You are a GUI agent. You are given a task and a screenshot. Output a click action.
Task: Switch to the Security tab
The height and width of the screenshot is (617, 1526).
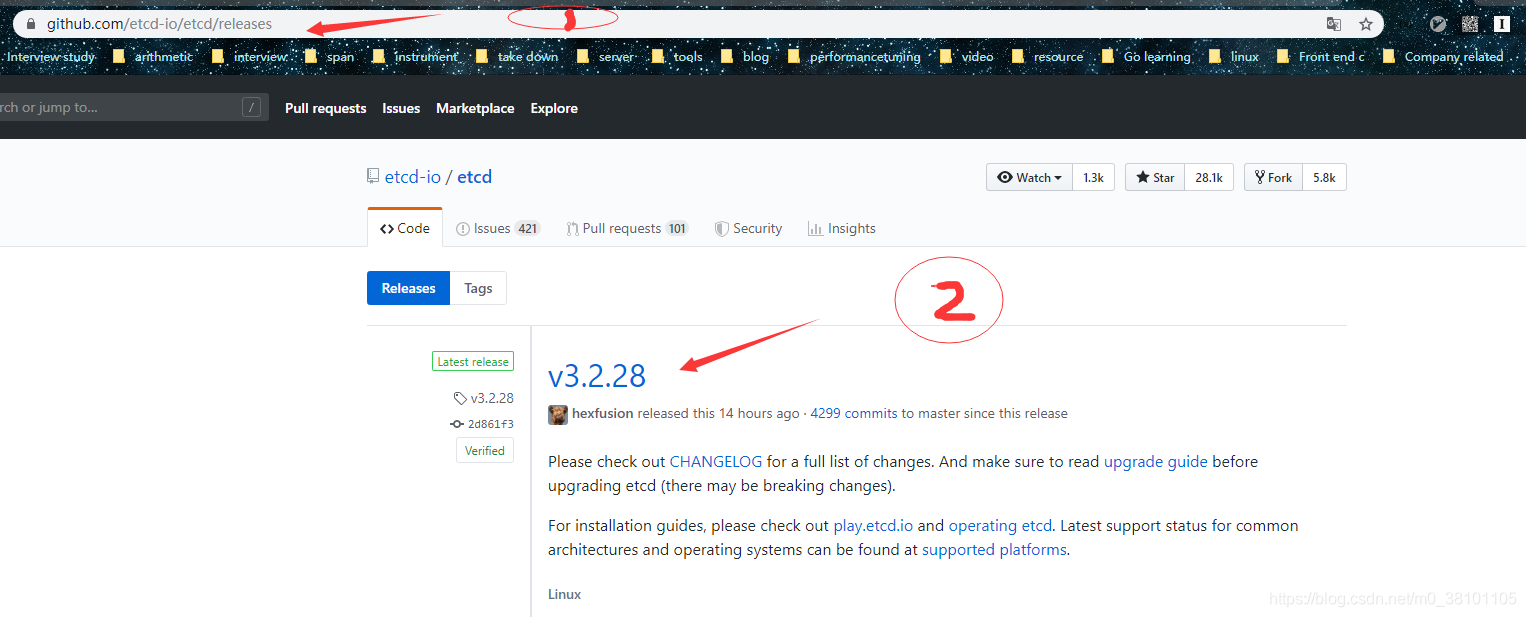[748, 228]
